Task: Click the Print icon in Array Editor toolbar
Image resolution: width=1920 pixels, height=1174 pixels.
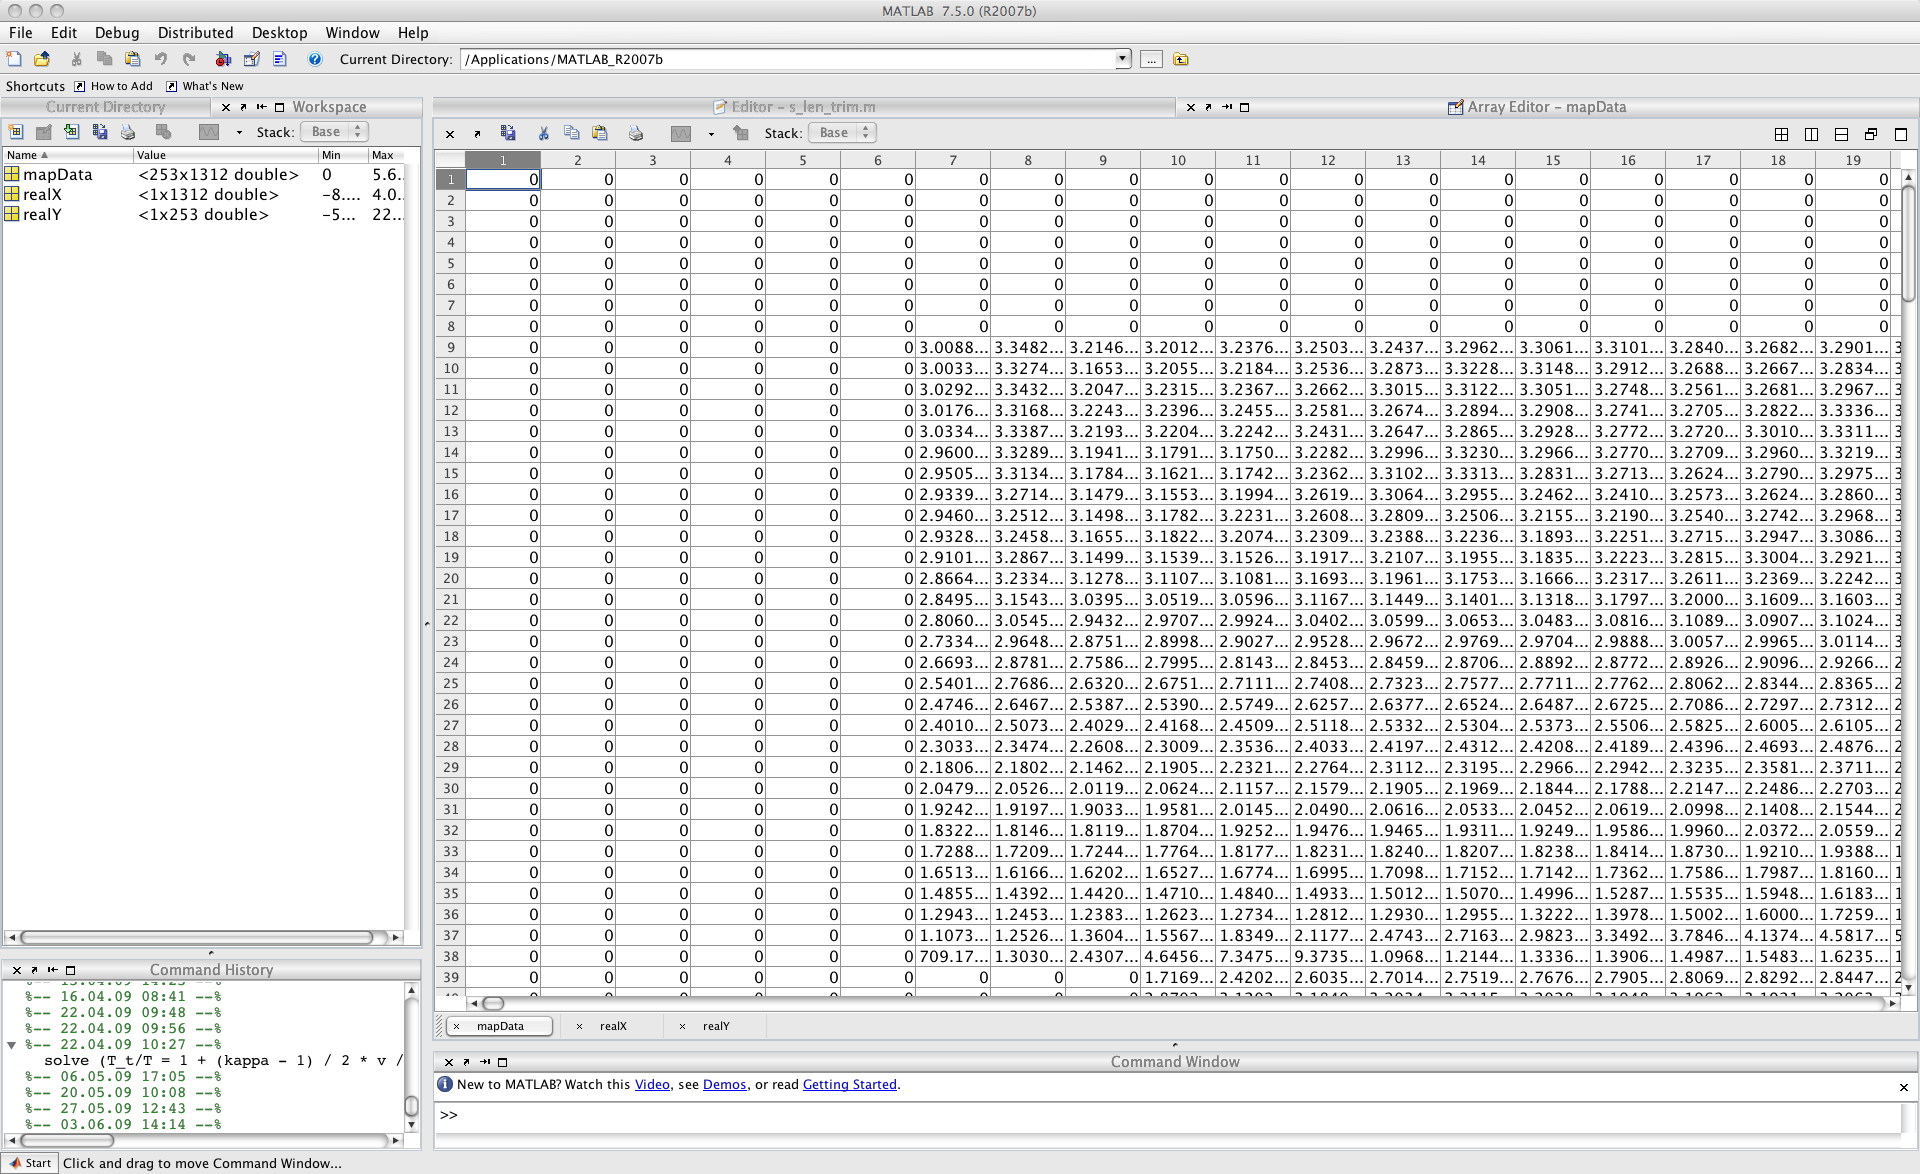Action: (636, 133)
